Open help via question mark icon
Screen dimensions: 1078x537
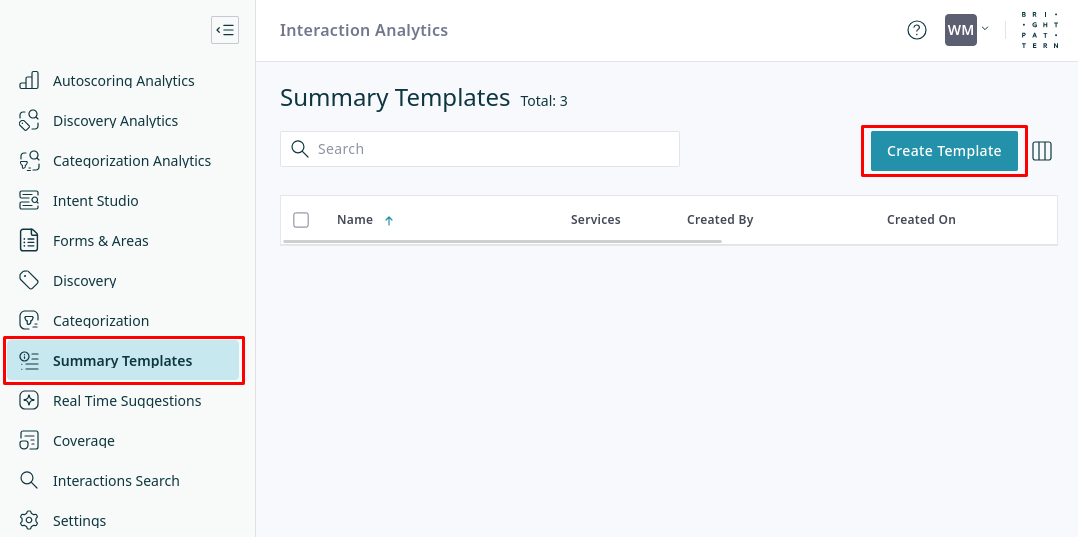(917, 30)
